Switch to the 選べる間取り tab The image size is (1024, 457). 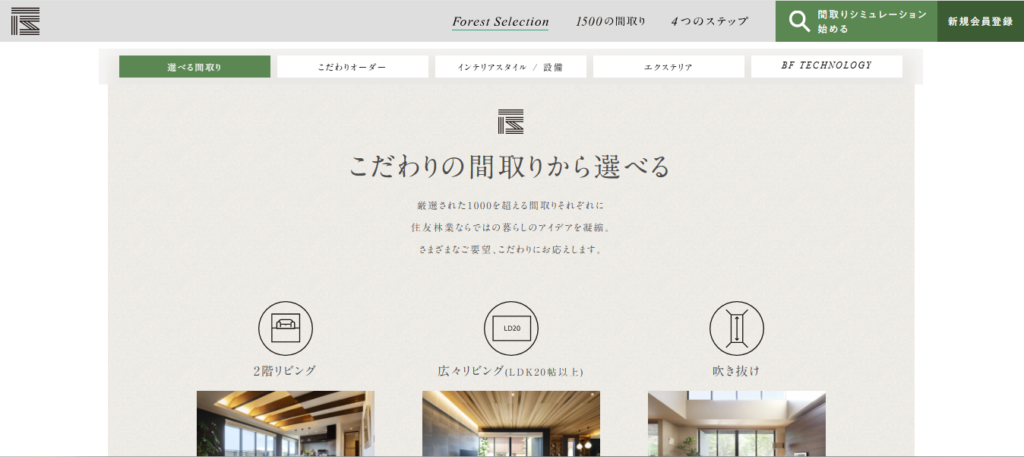point(194,67)
